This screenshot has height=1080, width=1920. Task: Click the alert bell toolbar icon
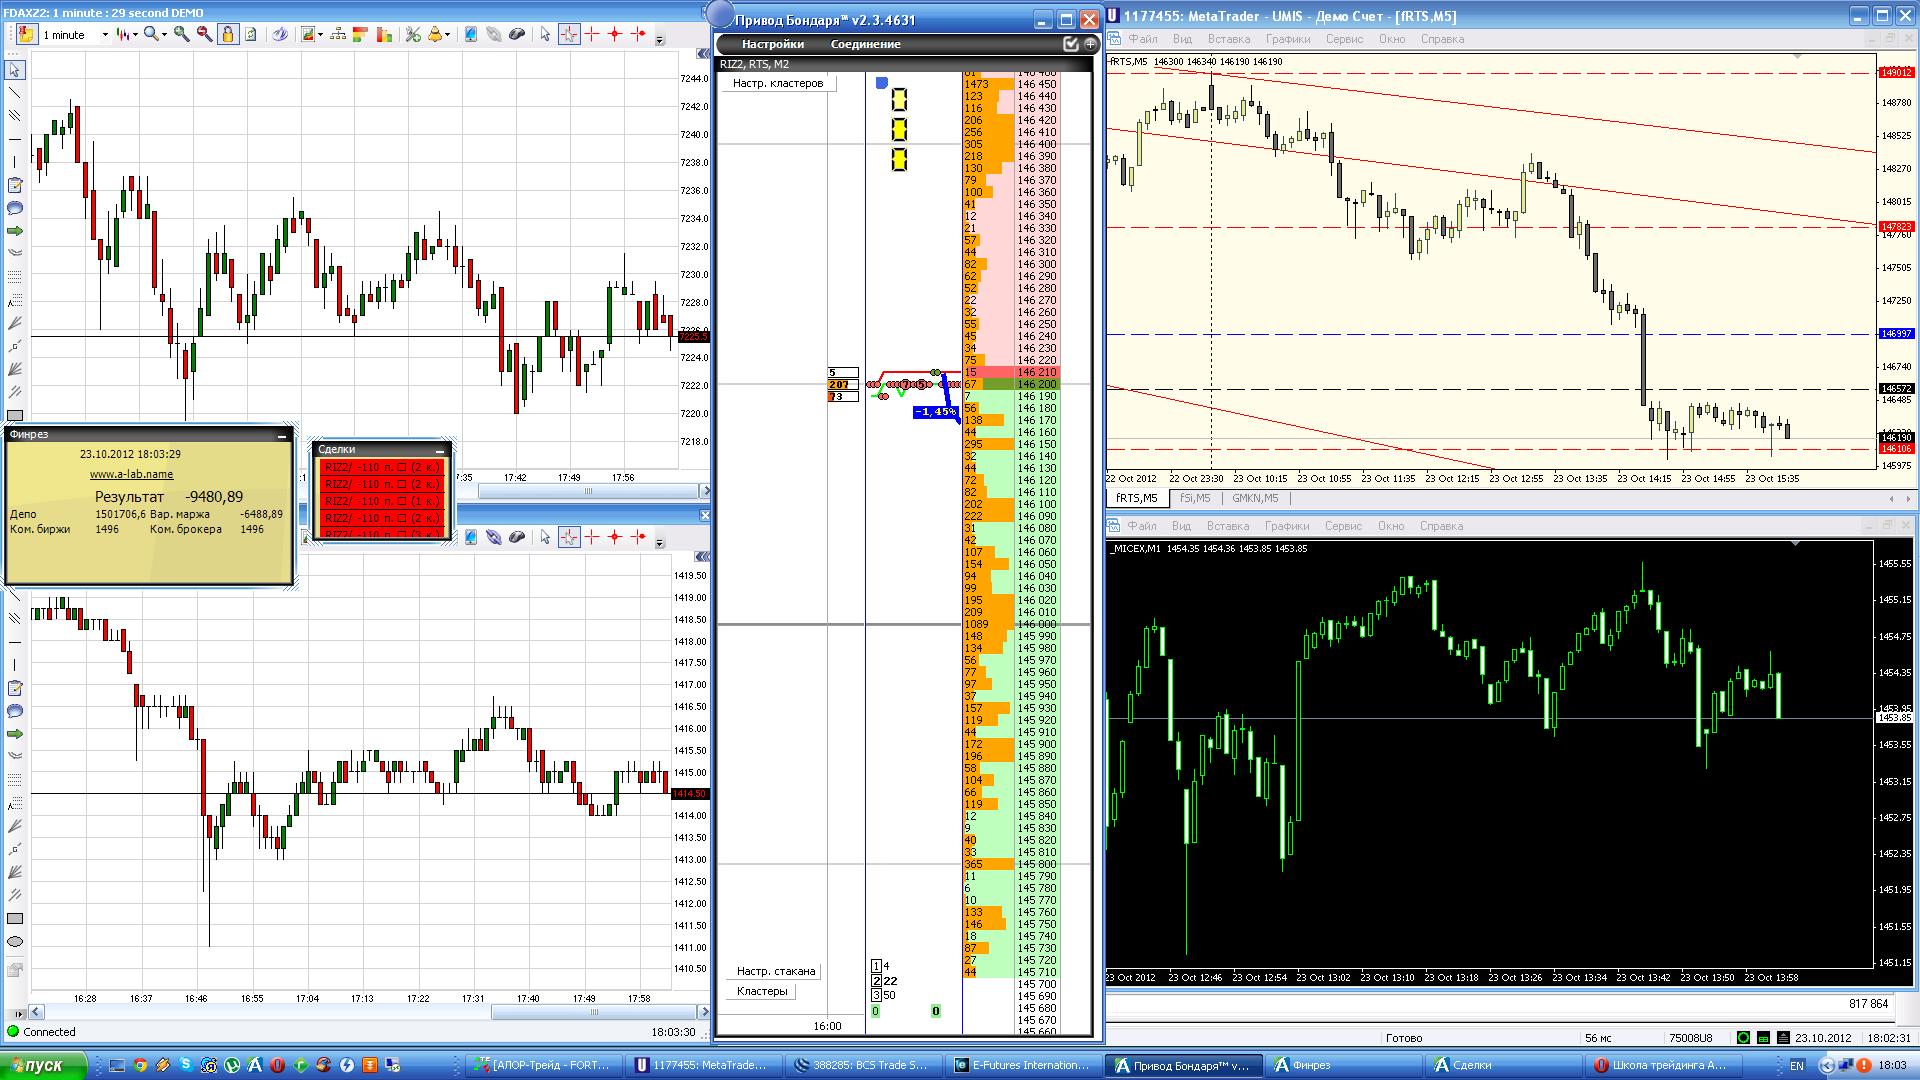pos(436,34)
